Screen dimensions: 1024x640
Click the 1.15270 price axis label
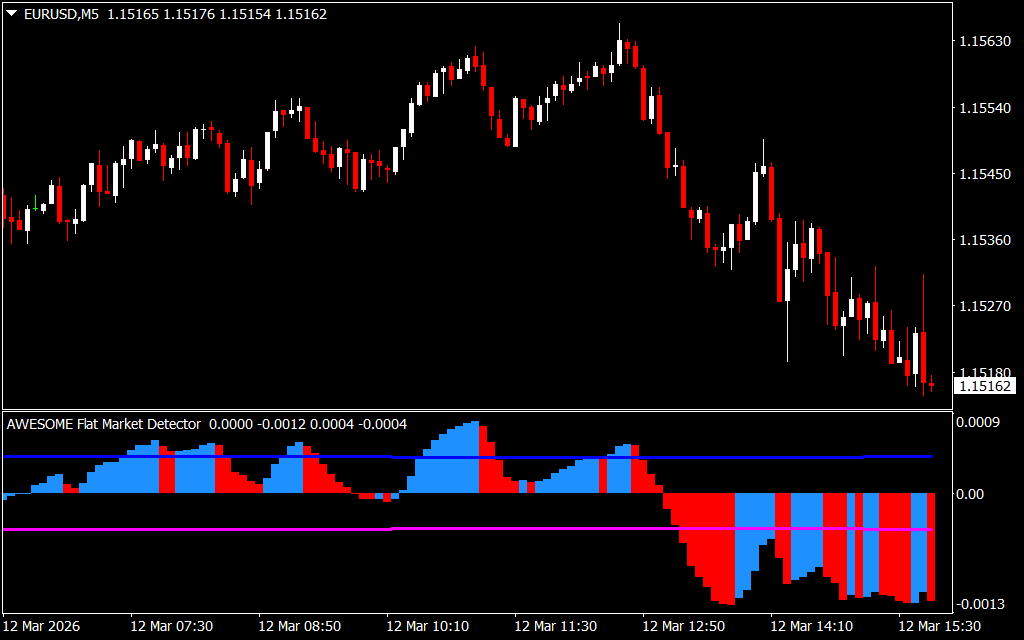[x=984, y=306]
